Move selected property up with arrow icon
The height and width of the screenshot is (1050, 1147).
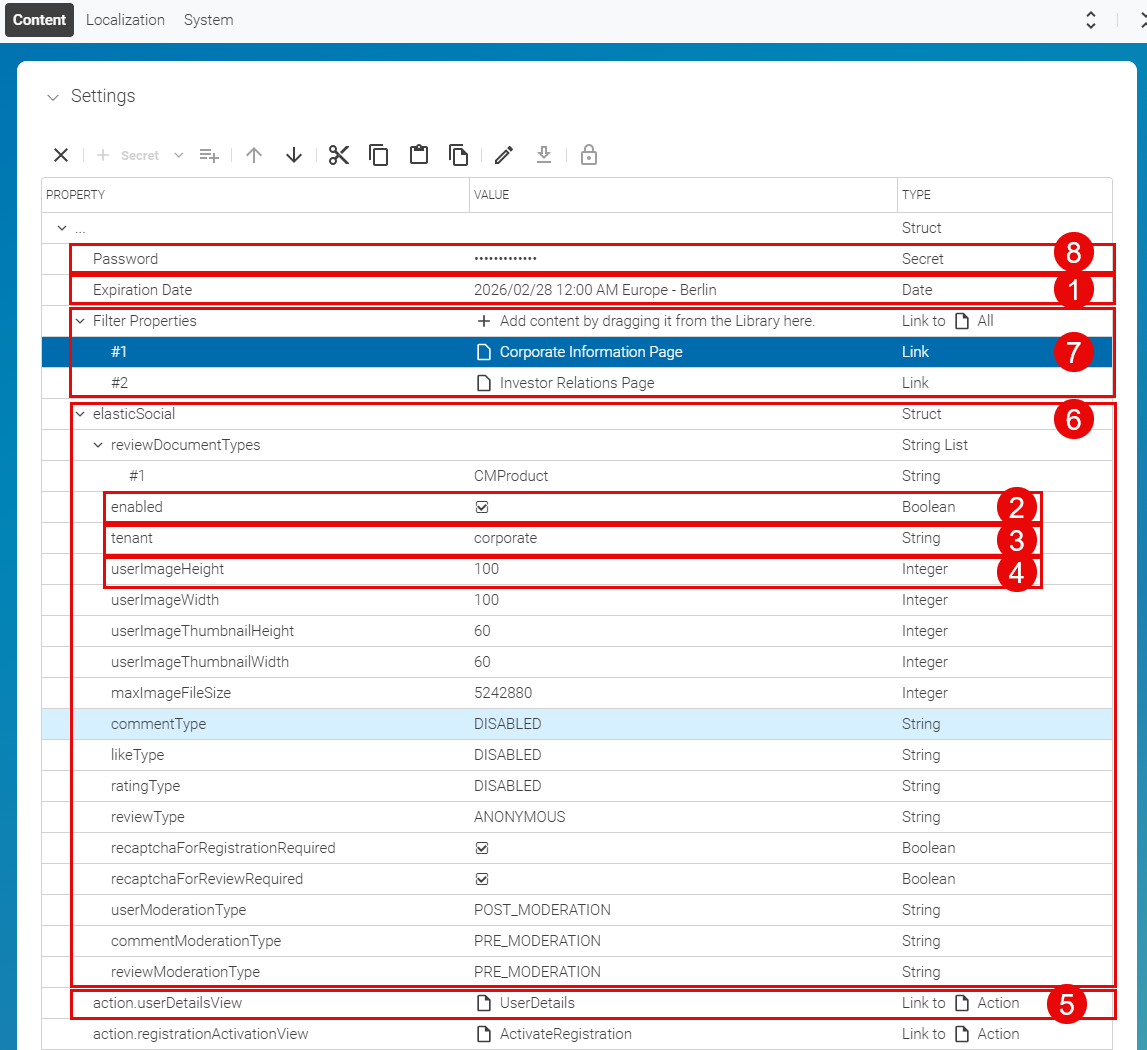point(254,155)
